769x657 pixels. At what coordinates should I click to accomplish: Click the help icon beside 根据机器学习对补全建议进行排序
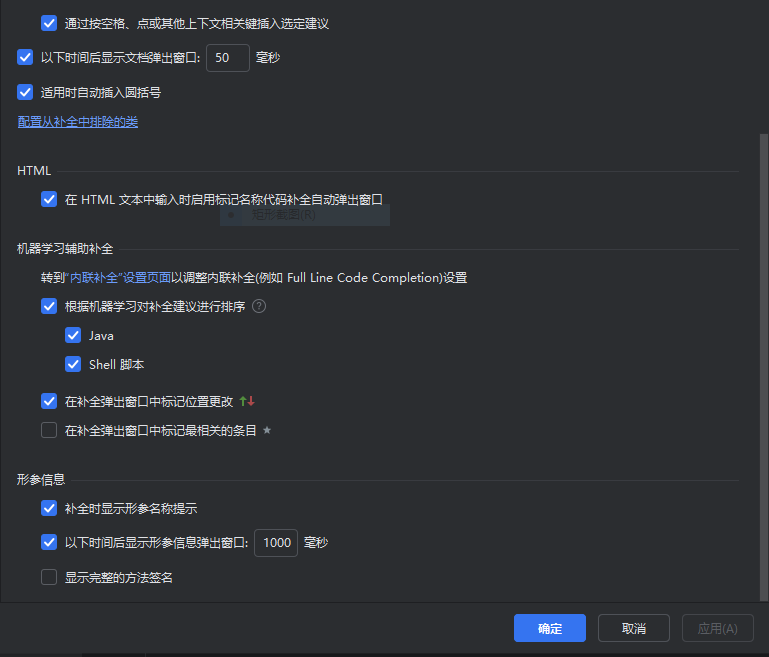tap(259, 306)
